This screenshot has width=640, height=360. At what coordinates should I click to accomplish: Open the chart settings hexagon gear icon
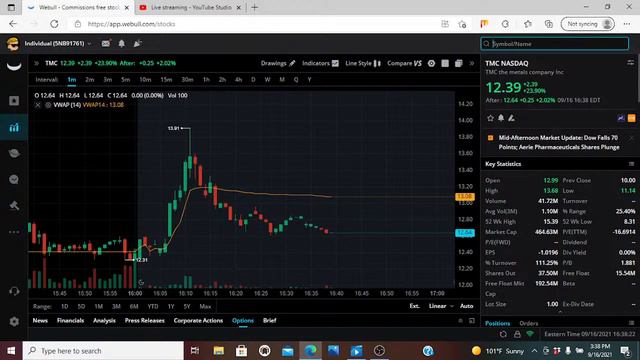pos(431,63)
